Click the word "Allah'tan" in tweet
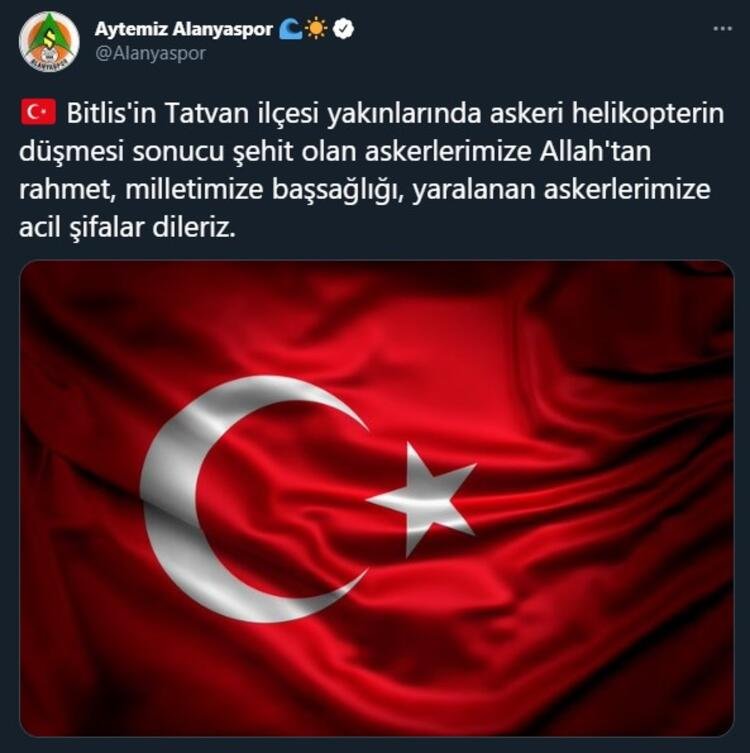The image size is (750, 753). (x=595, y=152)
